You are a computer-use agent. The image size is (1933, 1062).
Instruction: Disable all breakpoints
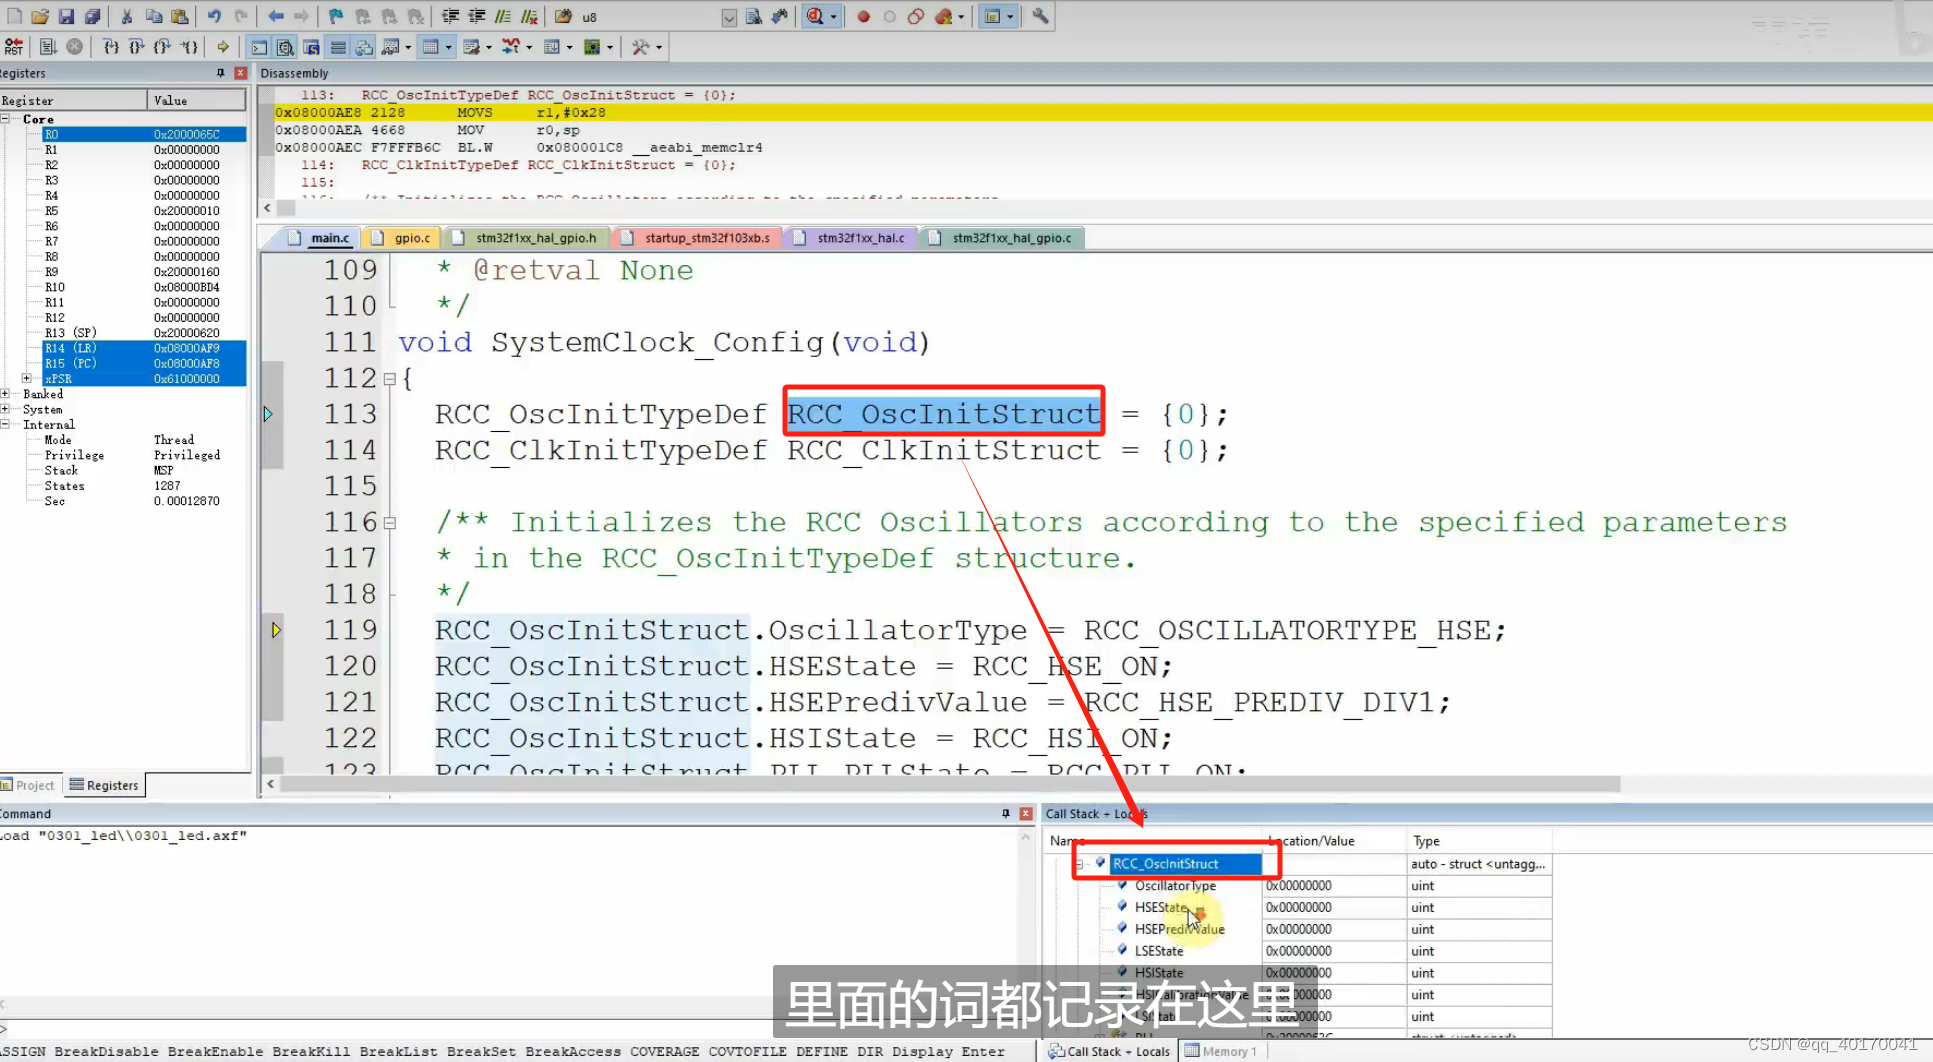point(915,16)
